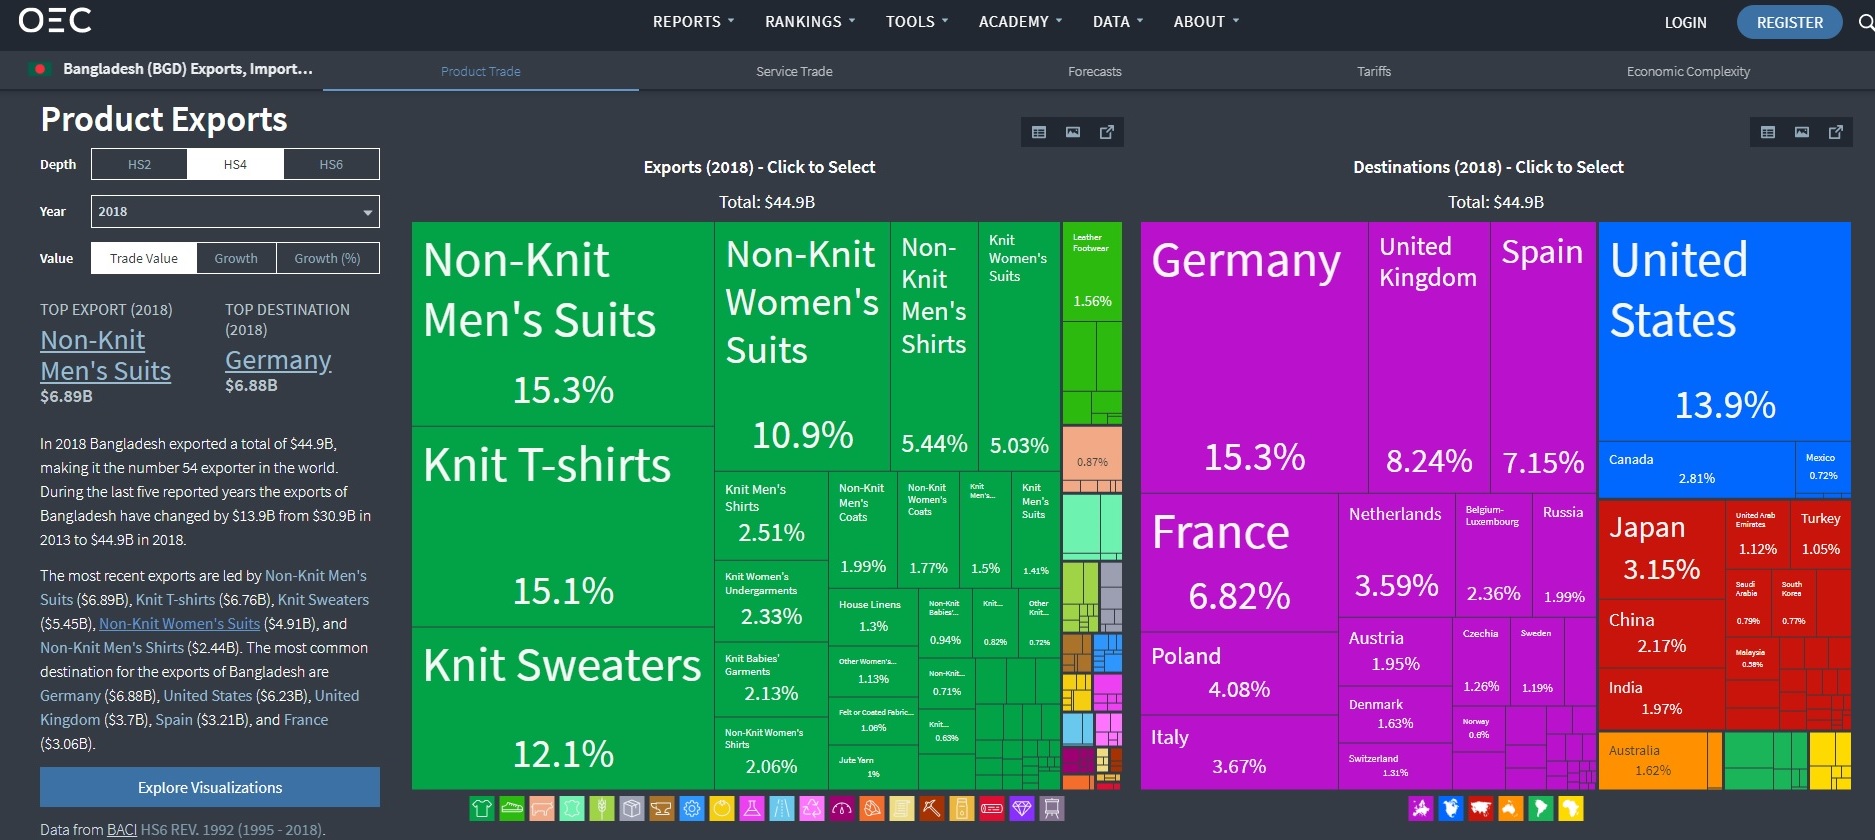The image size is (1875, 840).
Task: Filter by Textiles t-shirt category icon
Action: coord(482,808)
